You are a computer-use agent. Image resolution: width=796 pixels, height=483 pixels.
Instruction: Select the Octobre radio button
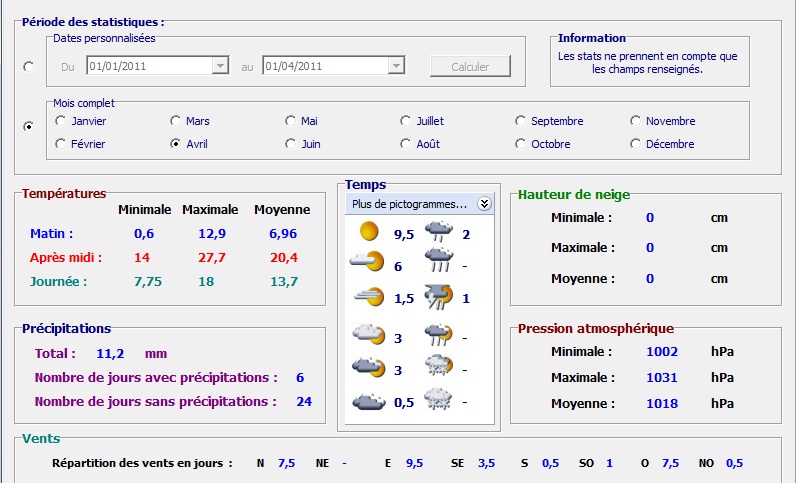click(x=520, y=144)
